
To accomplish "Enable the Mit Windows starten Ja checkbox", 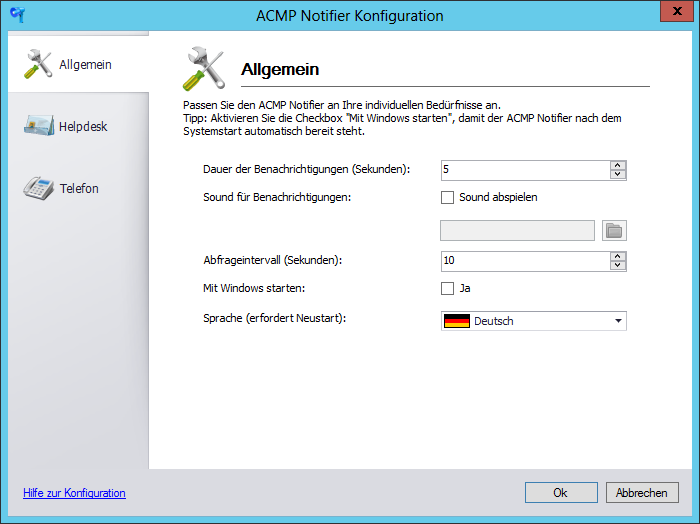I will 447,288.
